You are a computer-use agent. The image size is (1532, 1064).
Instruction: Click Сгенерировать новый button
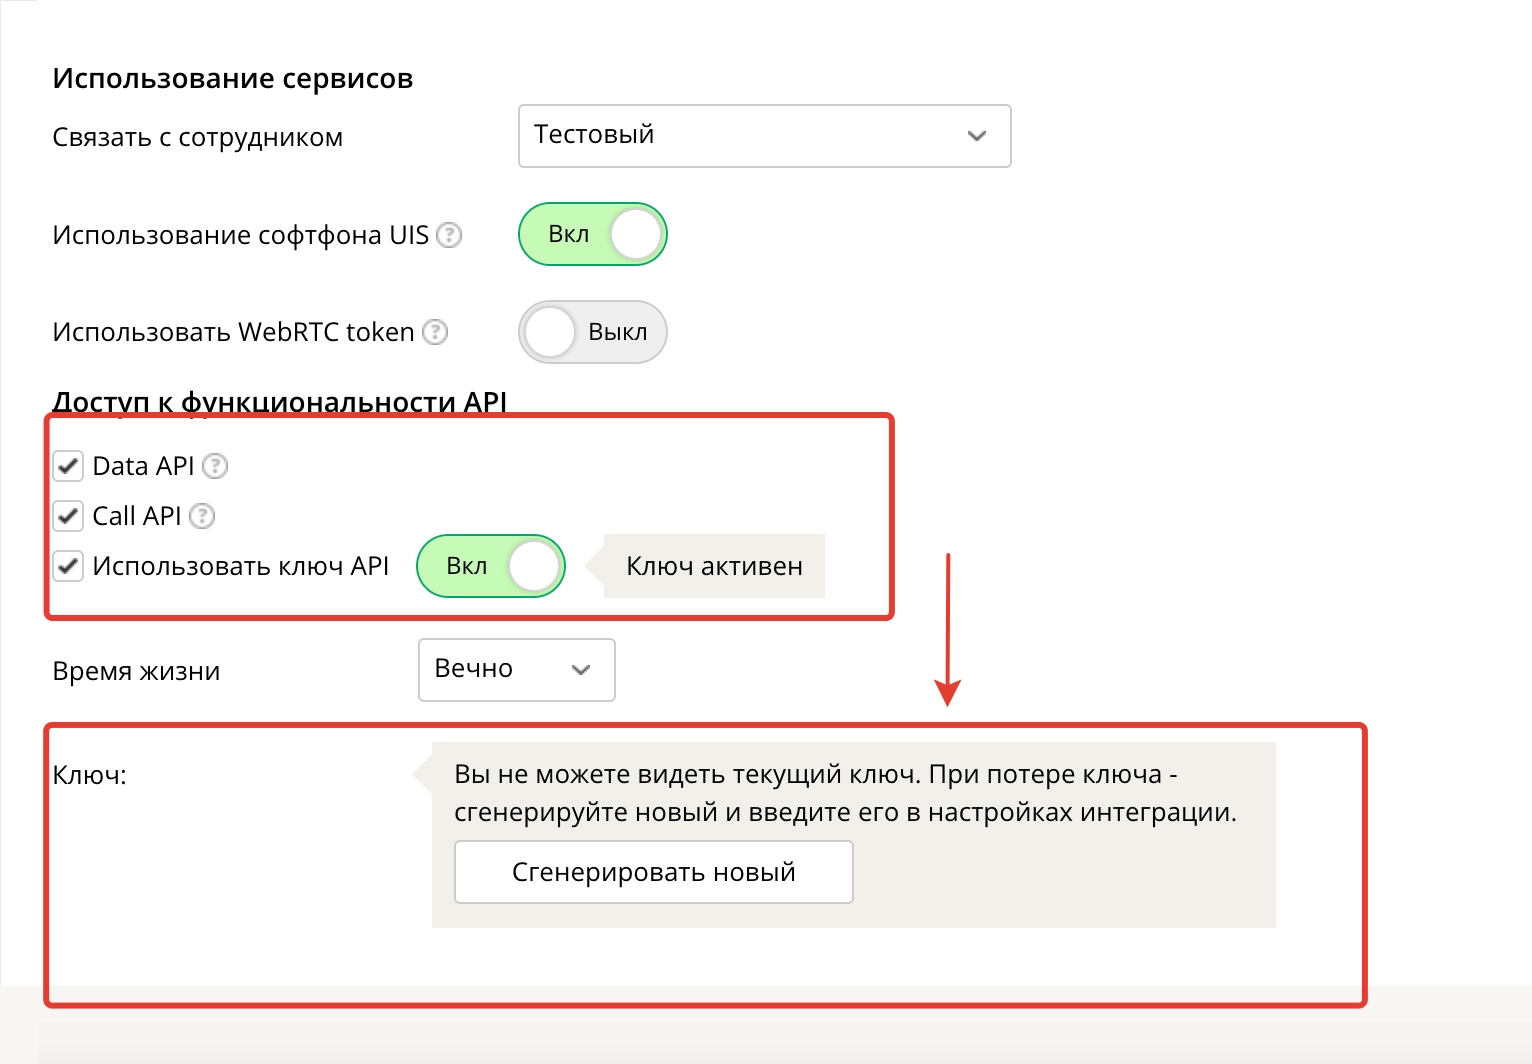tap(654, 872)
